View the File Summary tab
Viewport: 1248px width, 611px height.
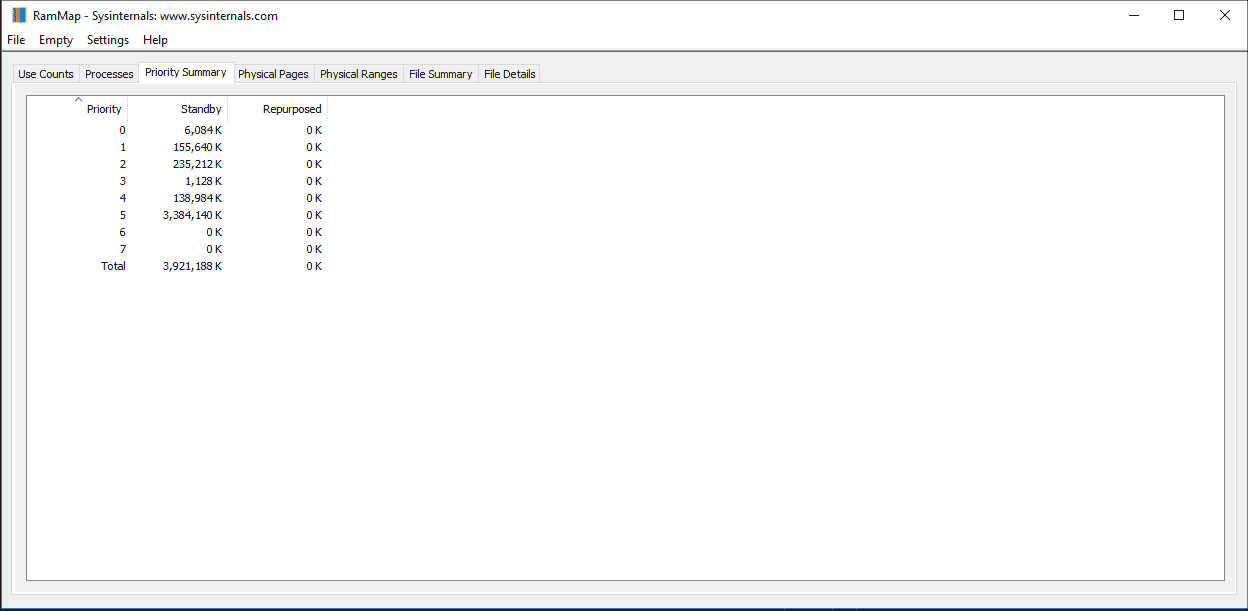[x=440, y=73]
